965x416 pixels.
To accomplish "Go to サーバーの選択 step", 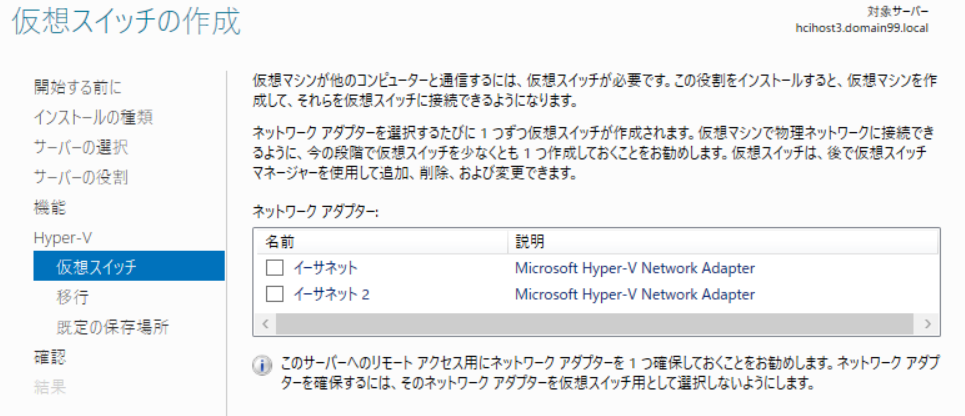I will coord(81,148).
